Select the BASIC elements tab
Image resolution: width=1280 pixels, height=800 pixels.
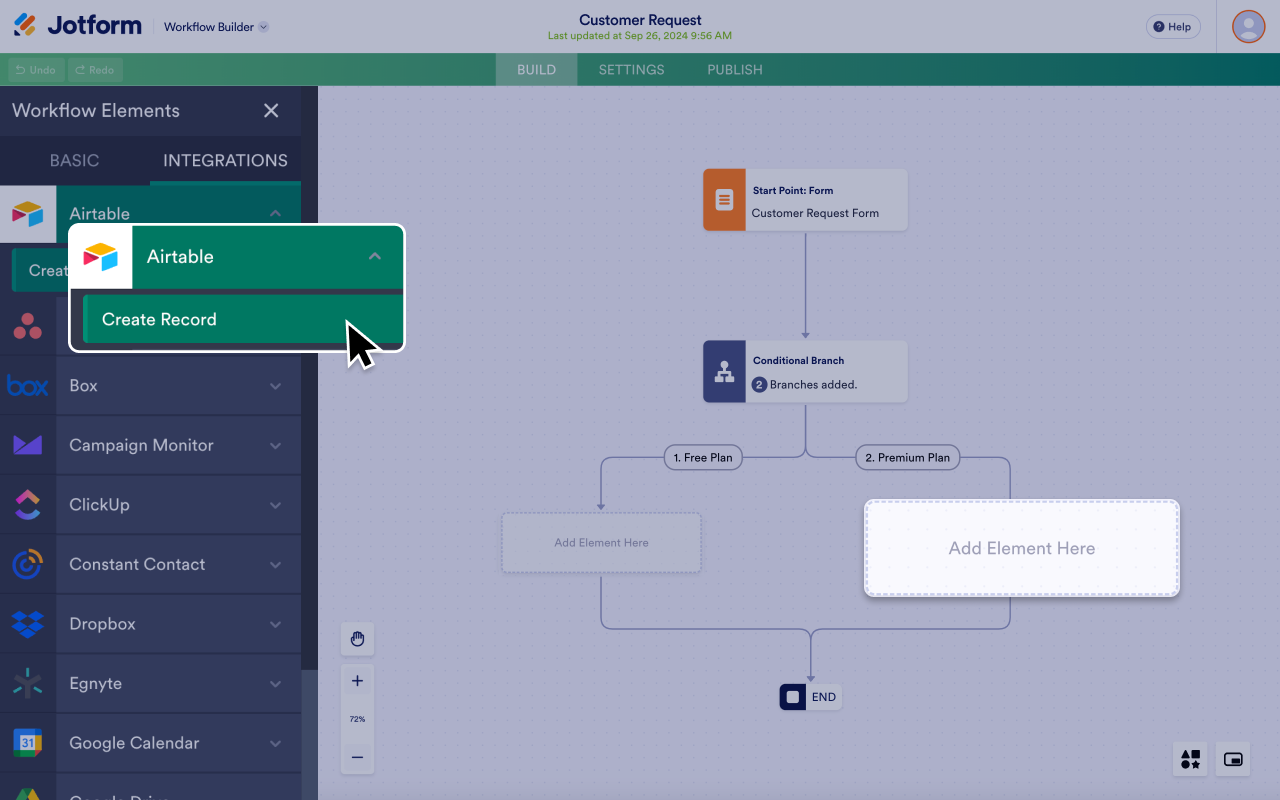[75, 160]
